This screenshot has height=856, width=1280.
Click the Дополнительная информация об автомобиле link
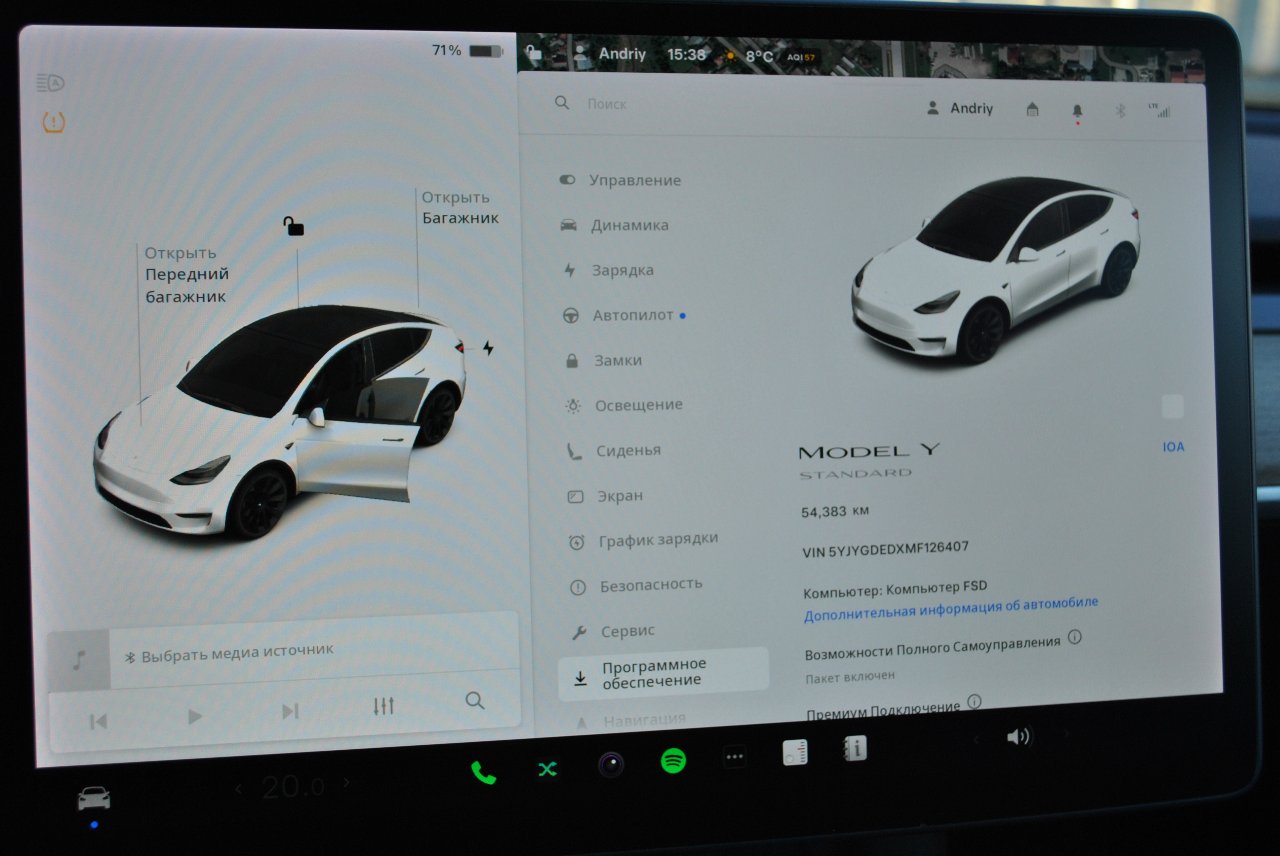[949, 602]
